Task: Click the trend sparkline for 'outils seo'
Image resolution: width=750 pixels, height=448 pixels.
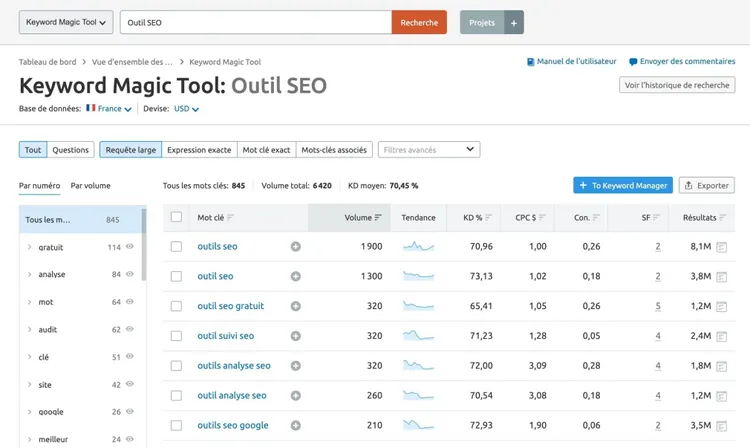Action: pos(419,247)
